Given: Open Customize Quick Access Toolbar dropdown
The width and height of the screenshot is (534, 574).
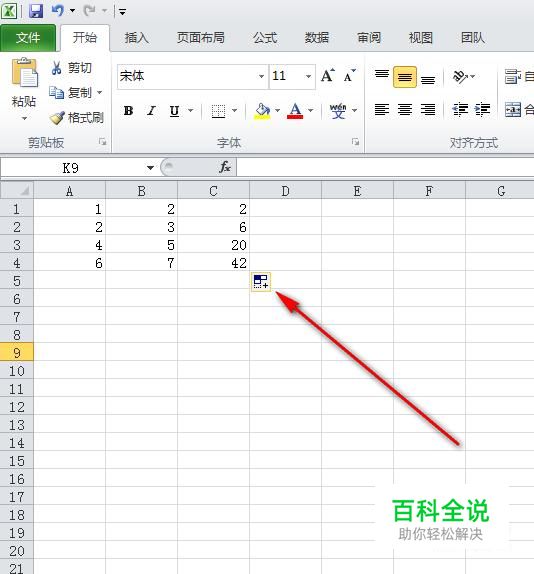Looking at the screenshot, I should (x=123, y=12).
